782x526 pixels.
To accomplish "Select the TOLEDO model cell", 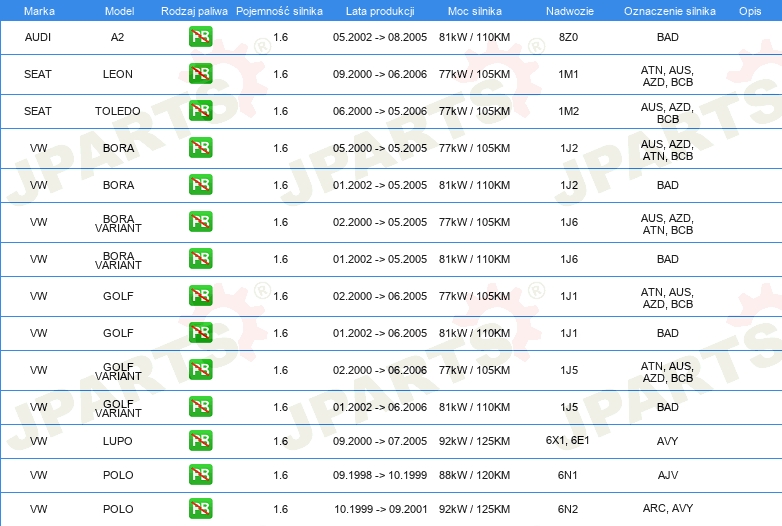I will 118,111.
